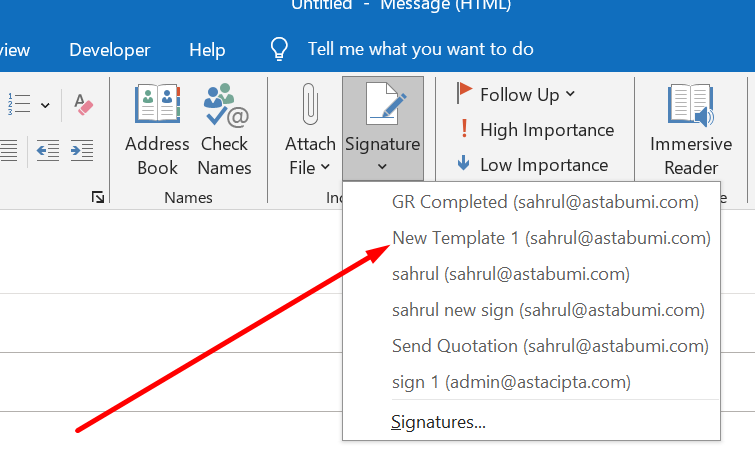Open the numbering list dropdown arrow
The height and width of the screenshot is (470, 755).
(x=44, y=104)
